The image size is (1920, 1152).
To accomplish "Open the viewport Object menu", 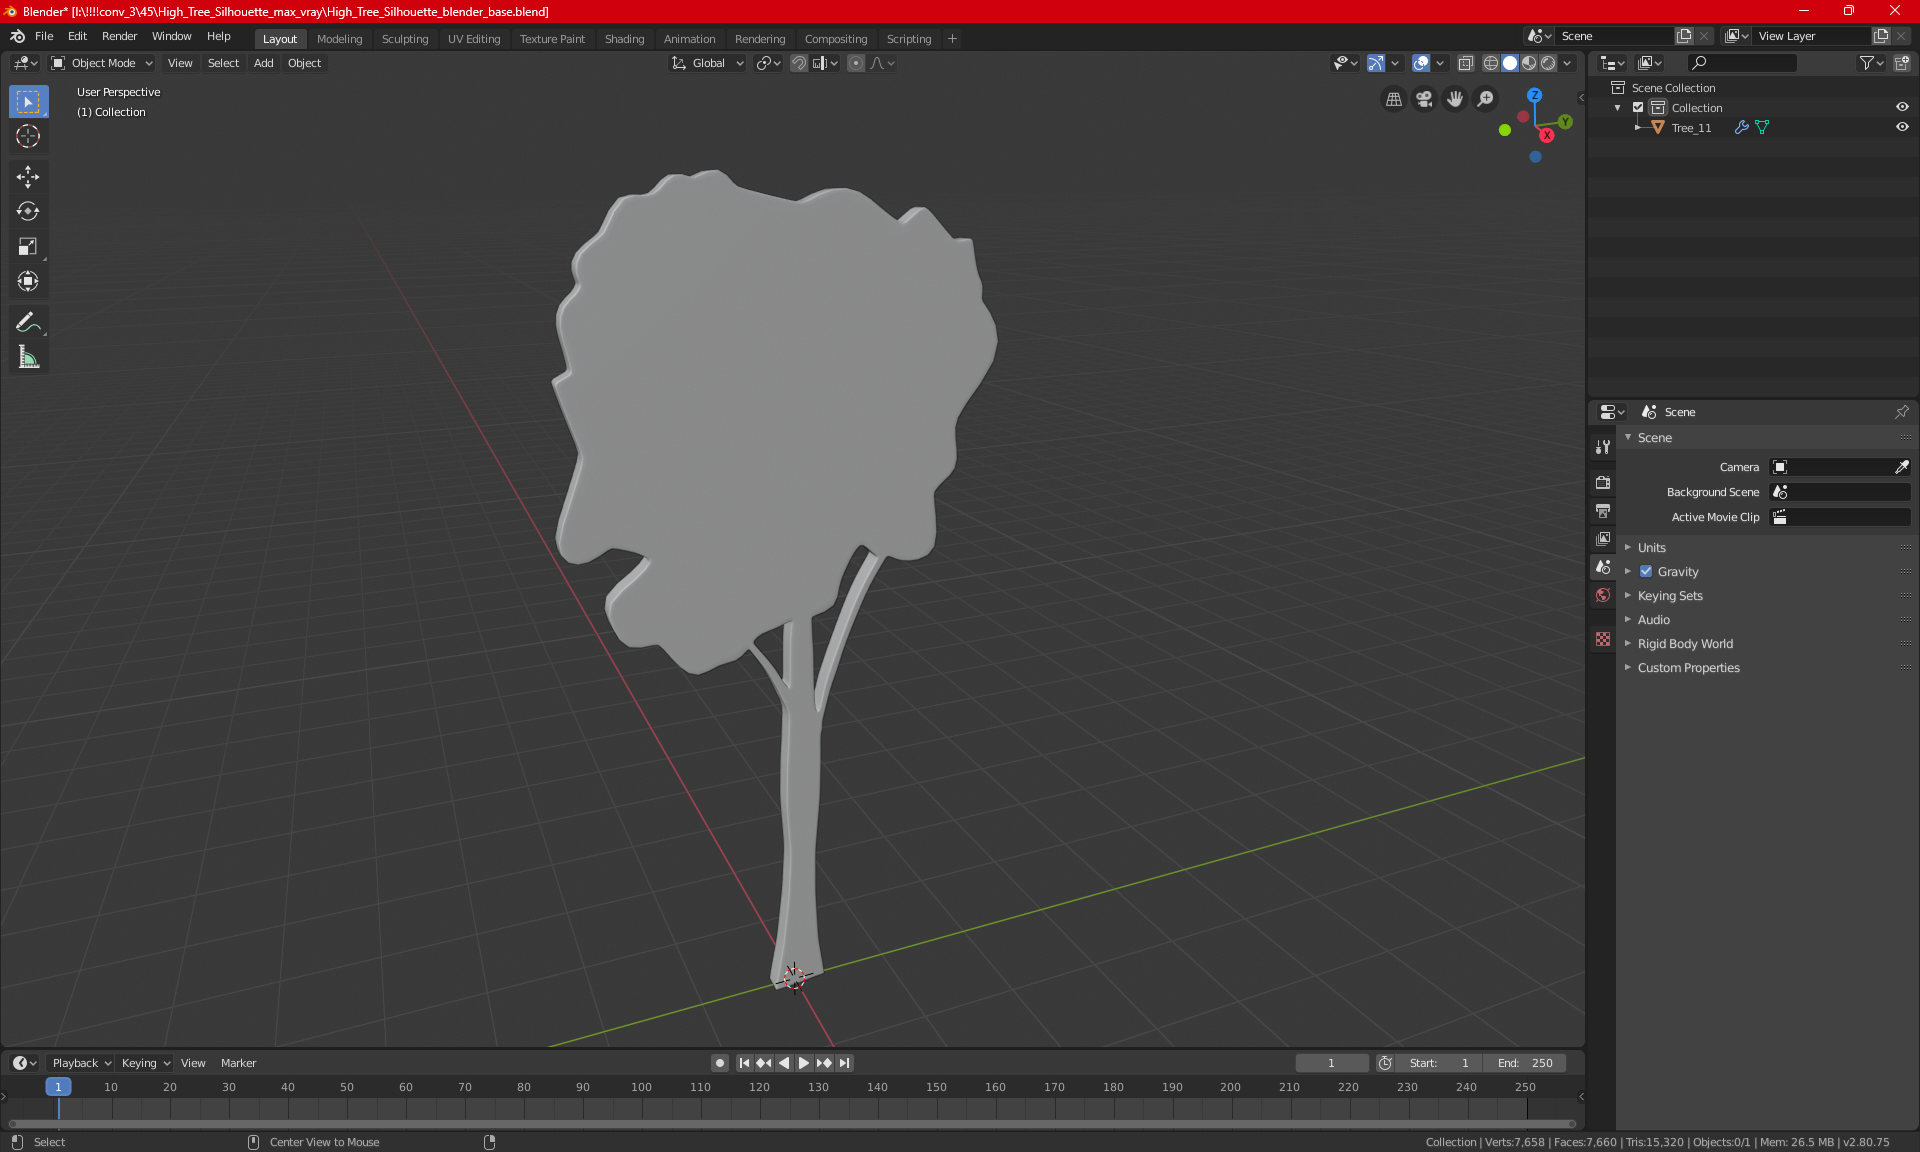I will click(304, 63).
